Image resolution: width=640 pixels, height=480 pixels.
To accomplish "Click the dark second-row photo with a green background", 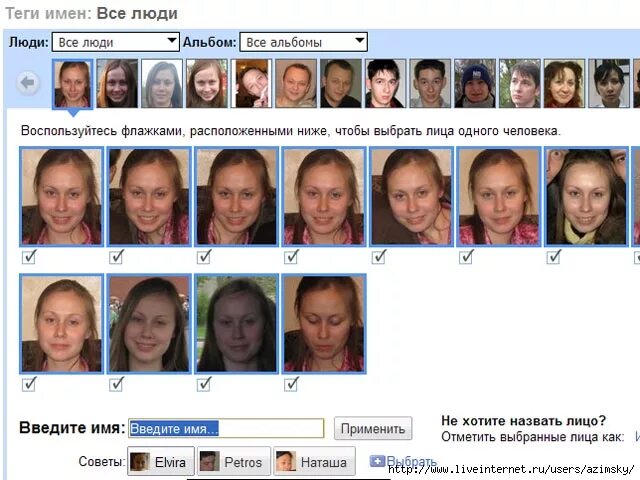I will pos(237,324).
